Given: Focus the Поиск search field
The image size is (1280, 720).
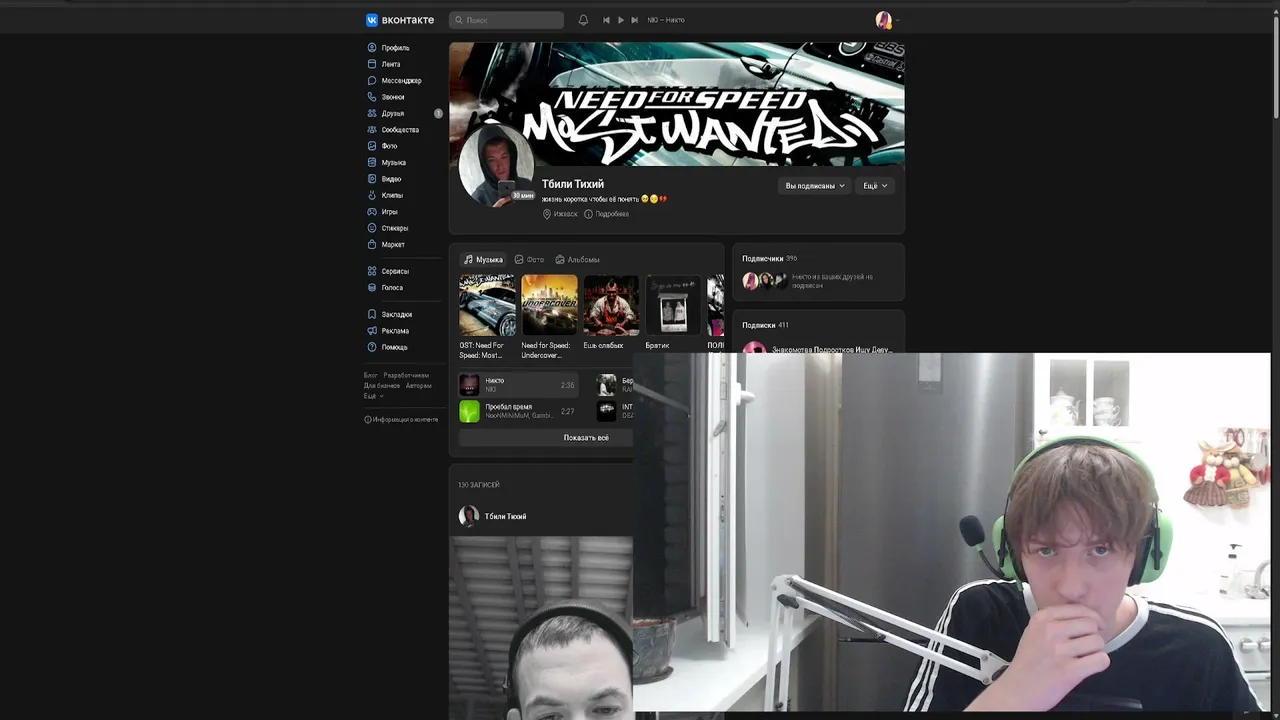Looking at the screenshot, I should (x=507, y=20).
